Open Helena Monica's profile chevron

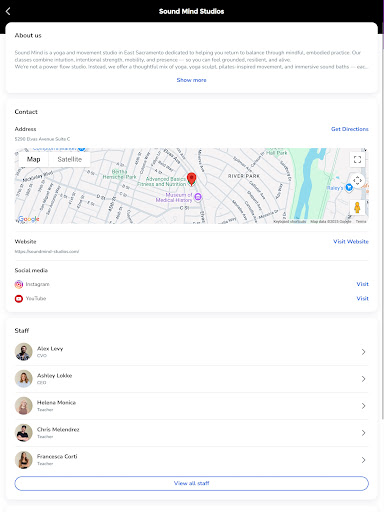coord(363,406)
